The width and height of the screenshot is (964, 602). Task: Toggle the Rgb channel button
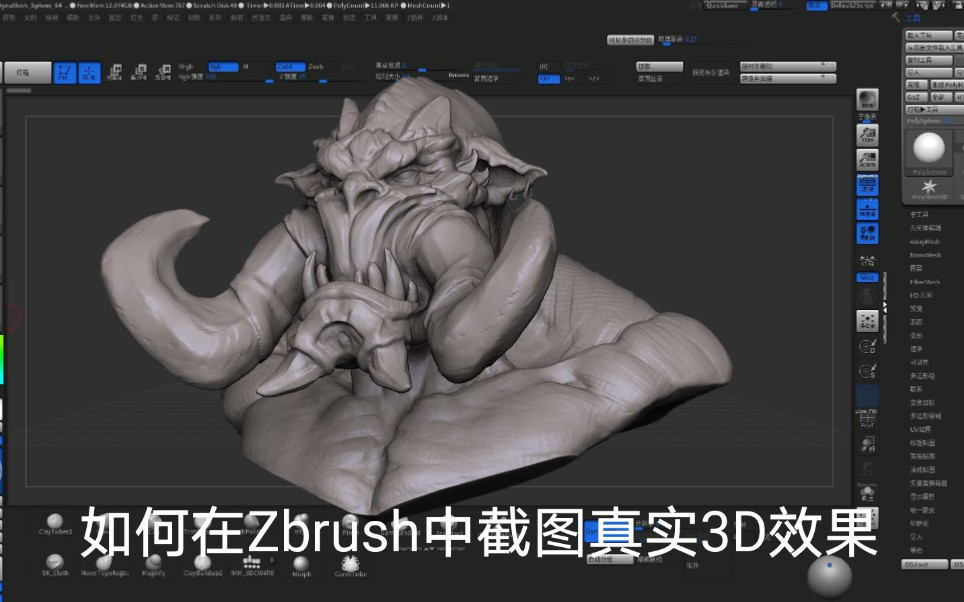[x=223, y=66]
